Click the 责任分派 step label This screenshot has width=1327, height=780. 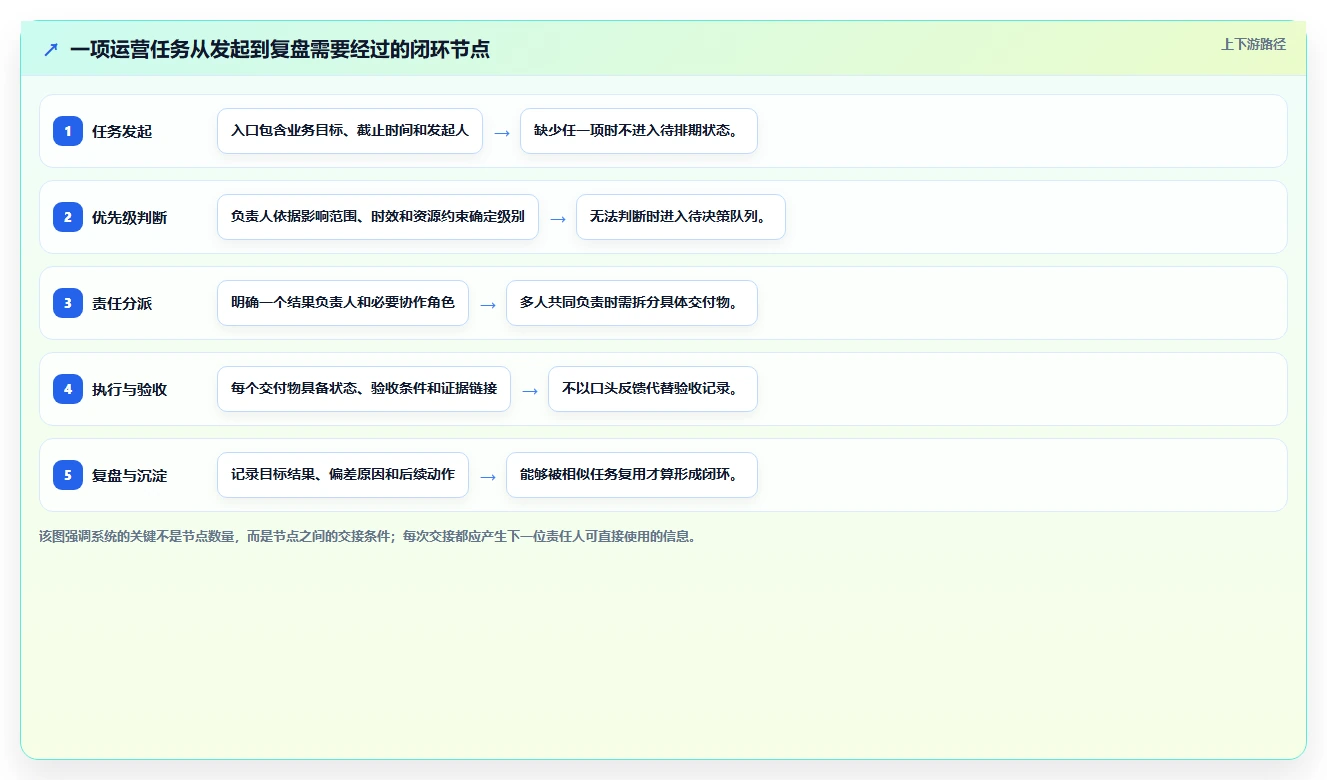coord(122,303)
